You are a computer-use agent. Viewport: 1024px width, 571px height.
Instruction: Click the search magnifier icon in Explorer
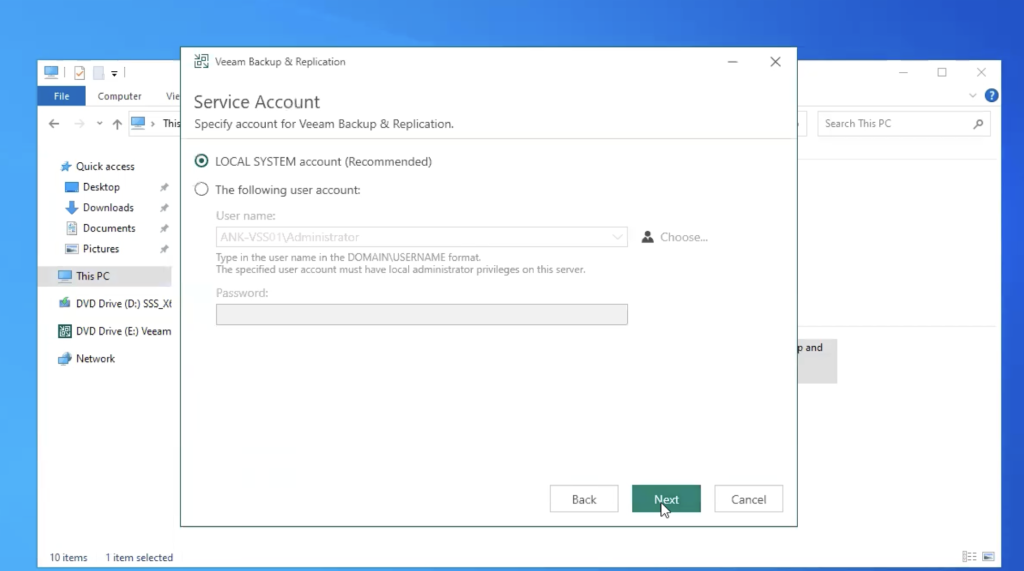[978, 123]
